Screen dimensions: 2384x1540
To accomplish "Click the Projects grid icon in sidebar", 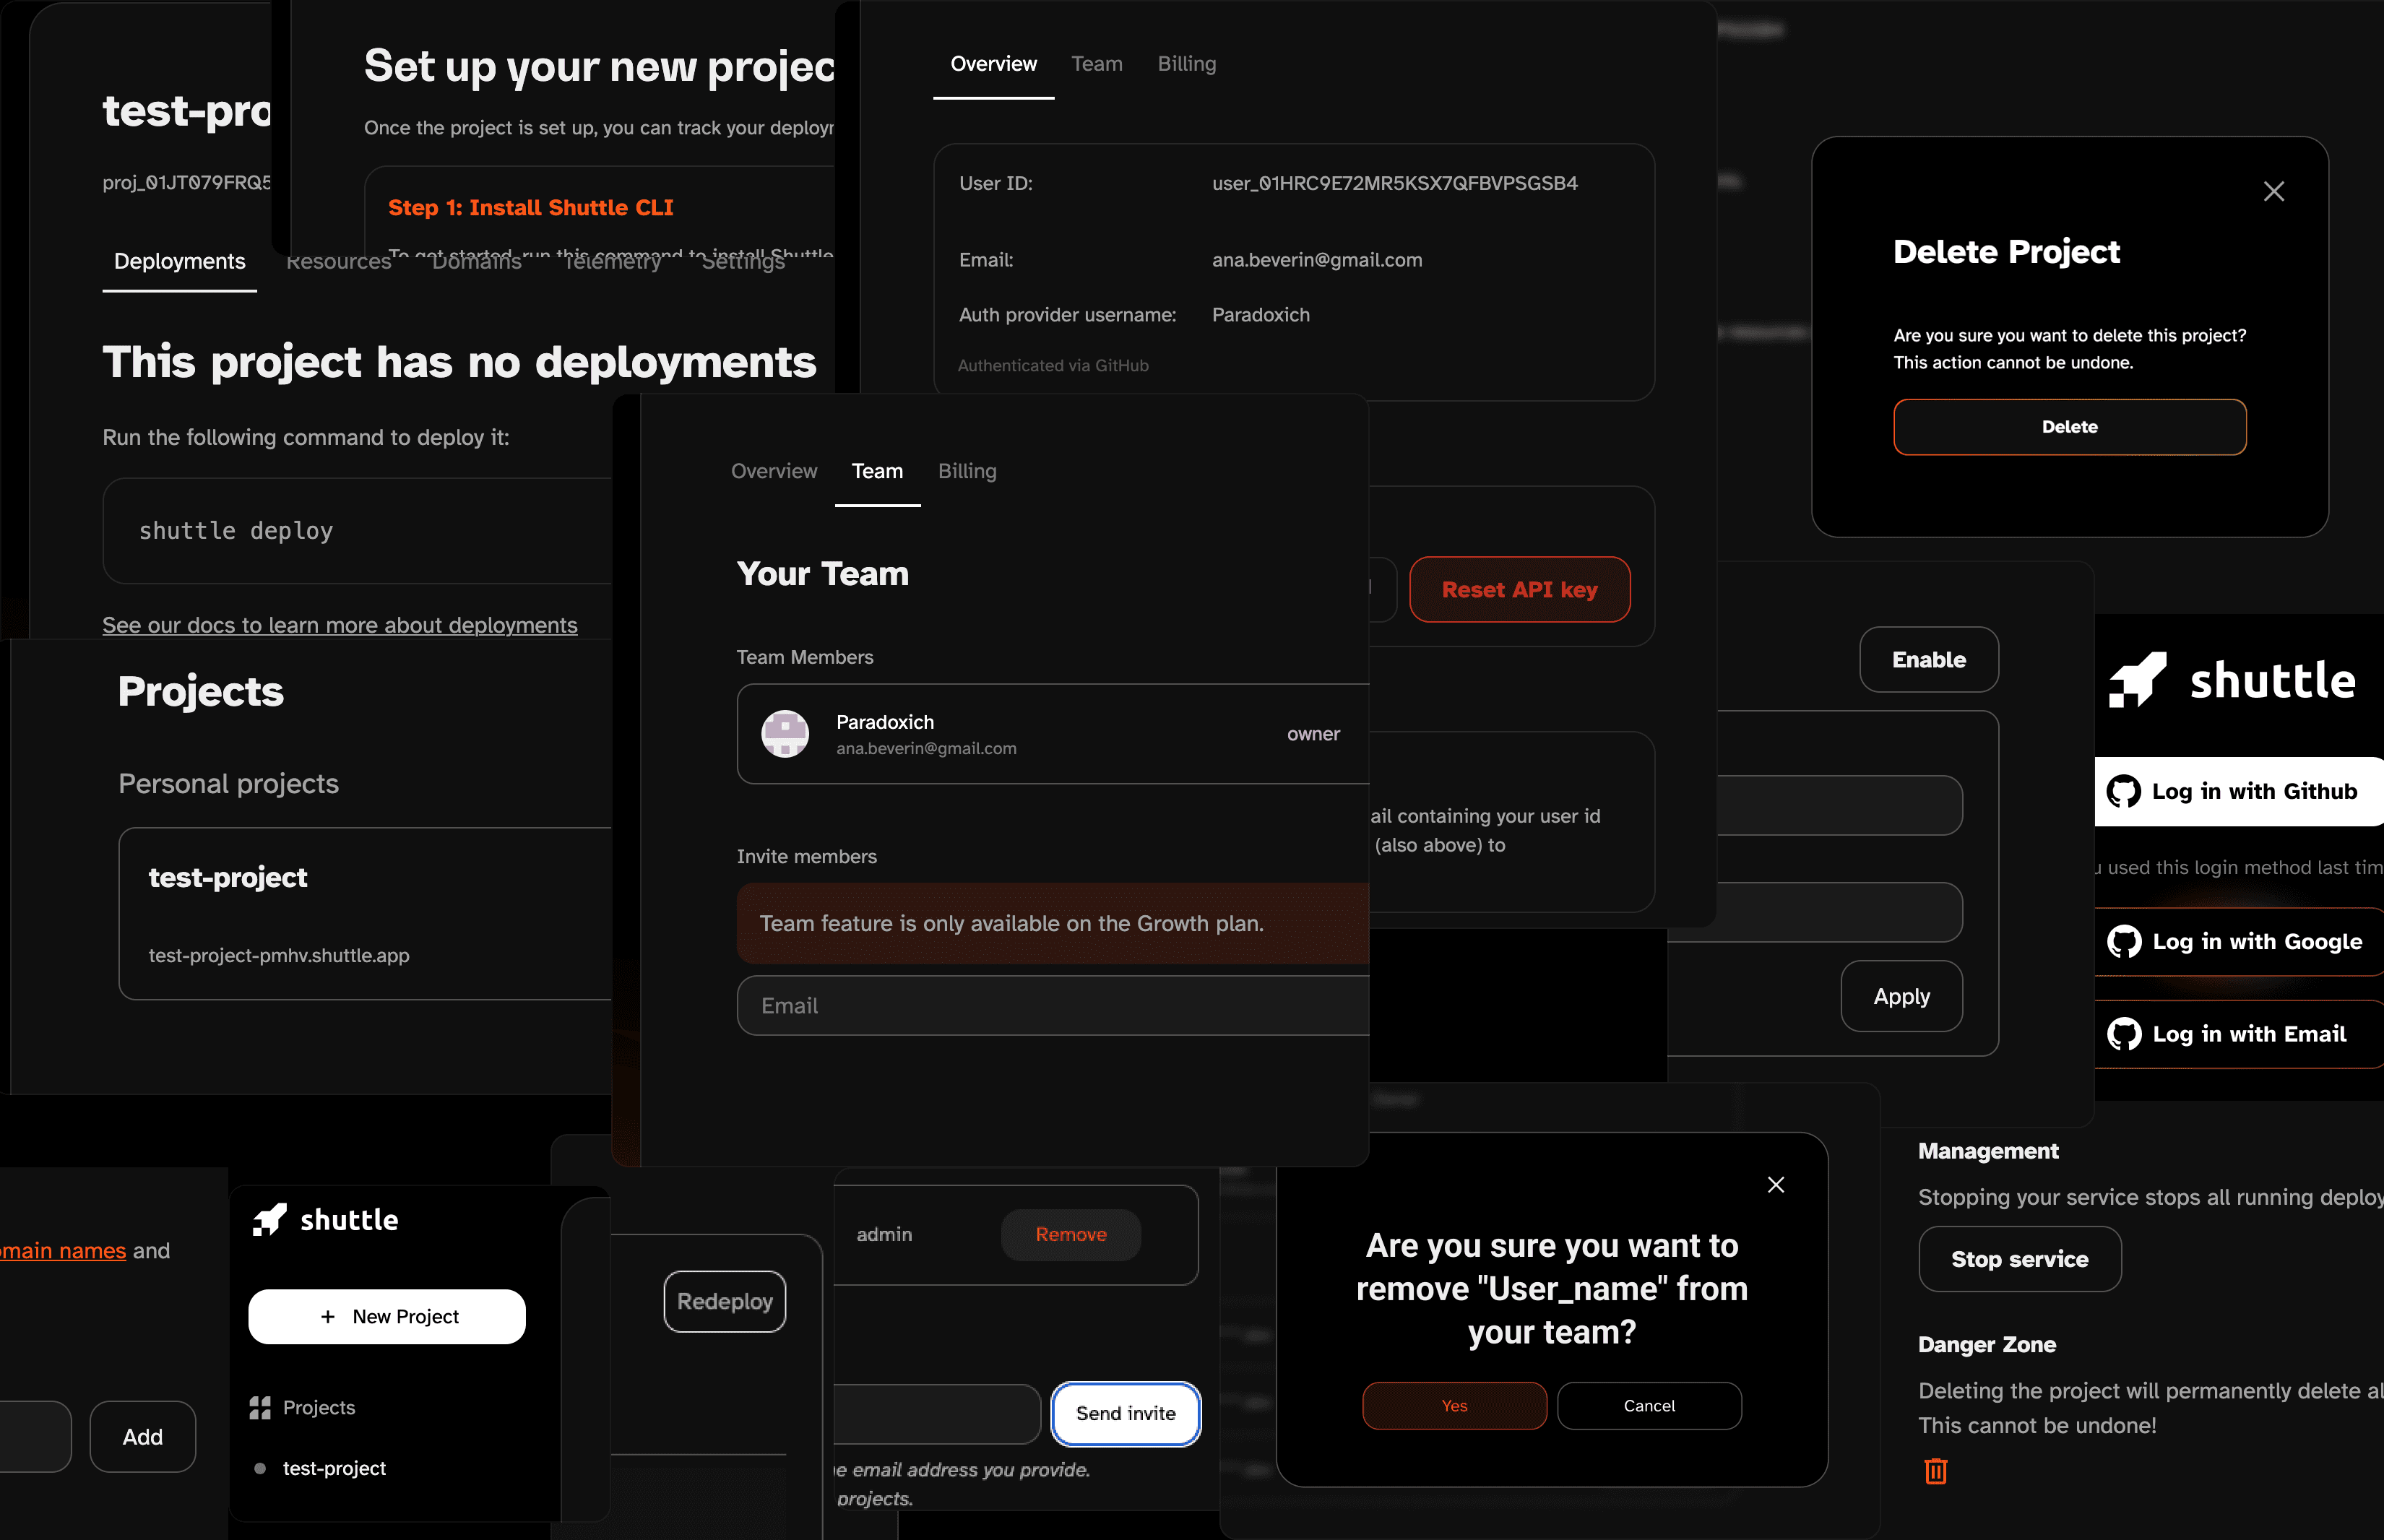I will pos(260,1407).
